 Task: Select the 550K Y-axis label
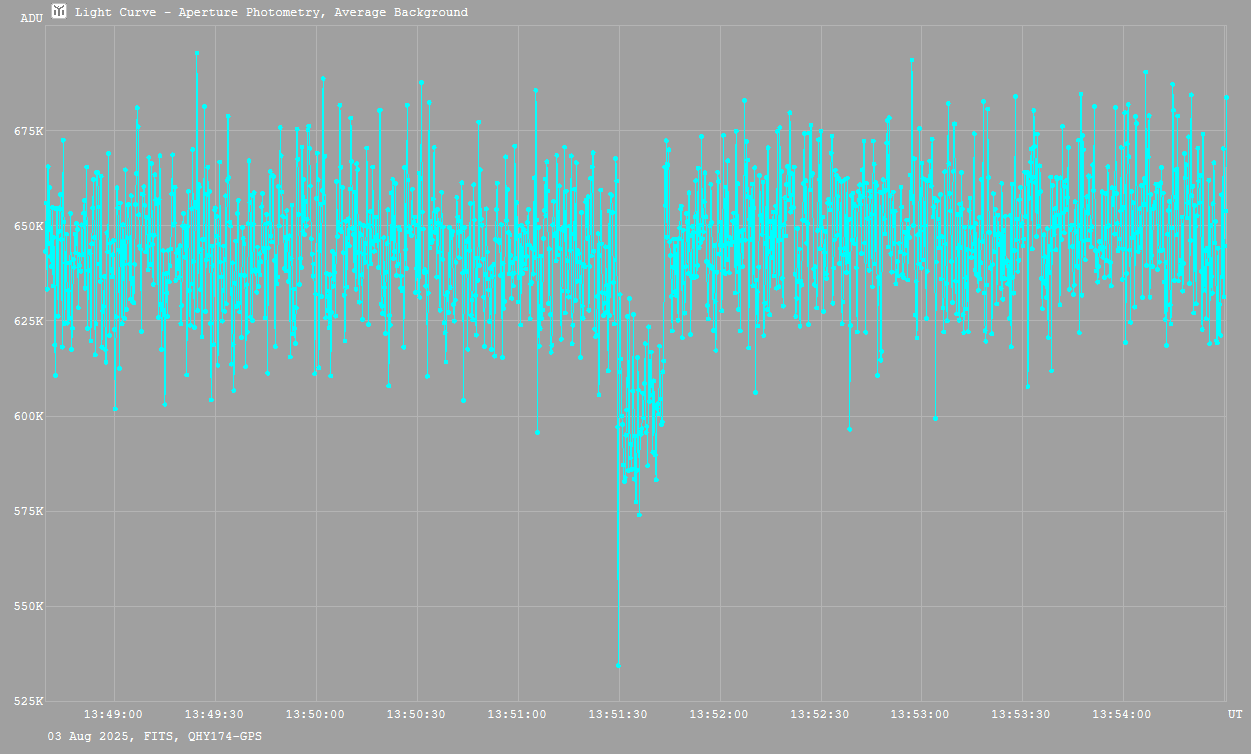29,606
